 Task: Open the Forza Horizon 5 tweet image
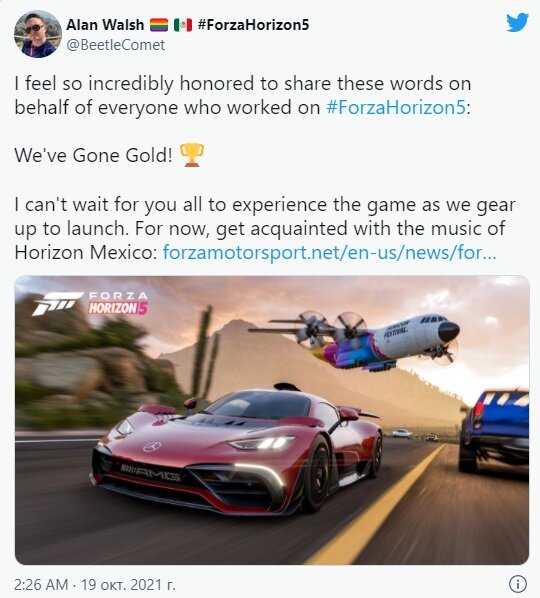pyautogui.click(x=272, y=420)
